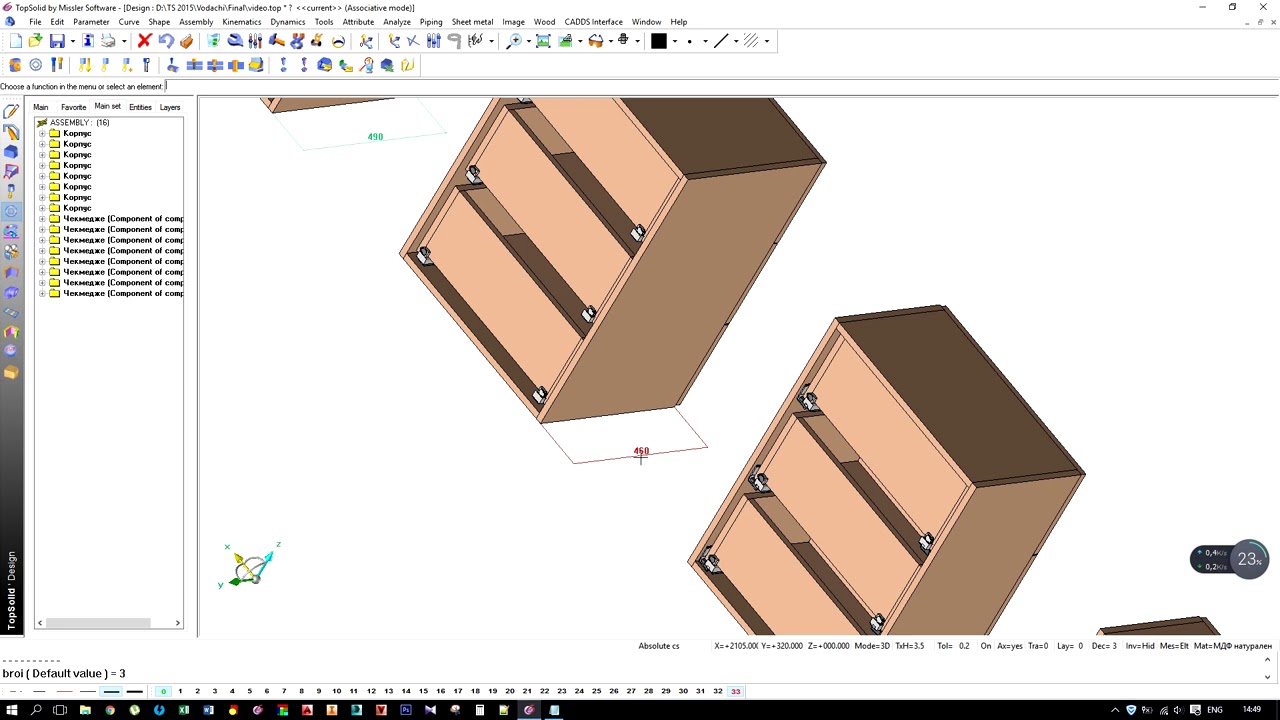The height and width of the screenshot is (720, 1280).
Task: Open the dropdown arrow beside zoom magnifier
Action: click(x=528, y=41)
